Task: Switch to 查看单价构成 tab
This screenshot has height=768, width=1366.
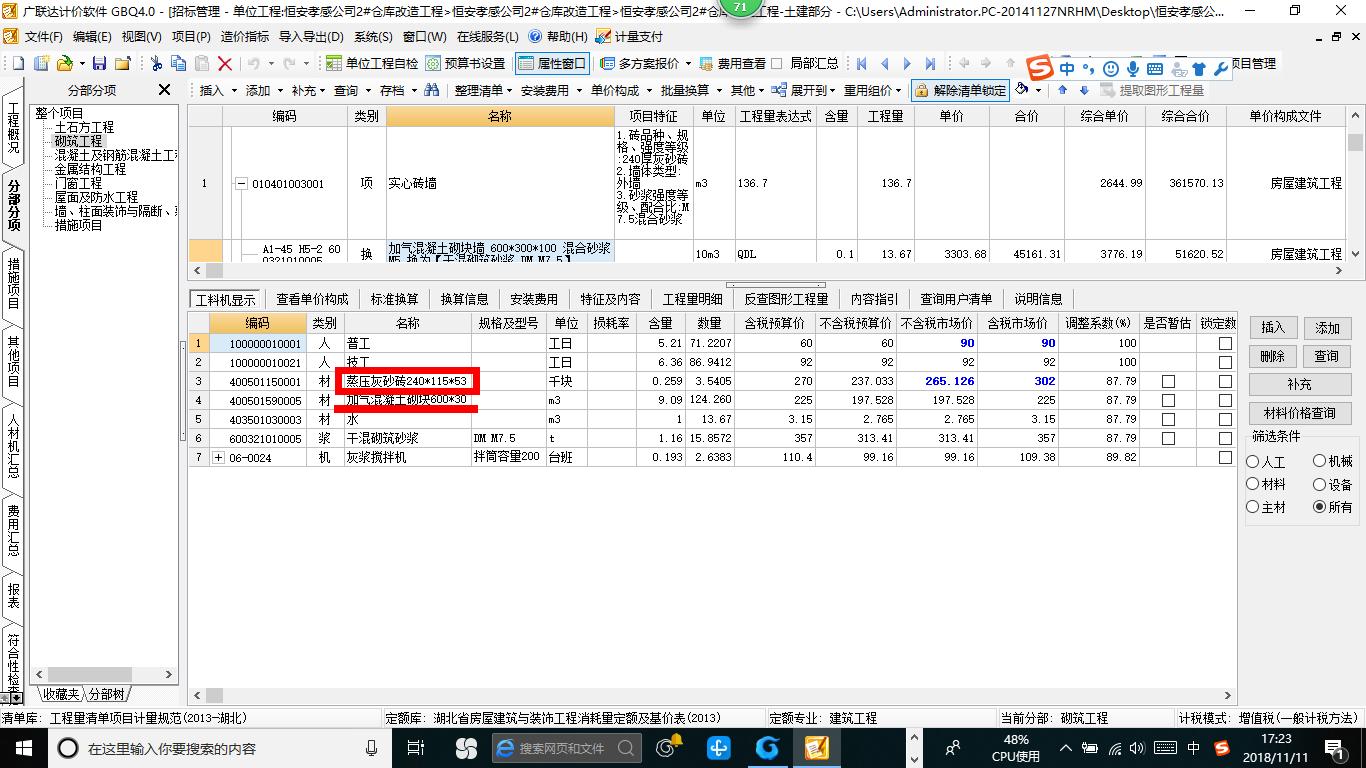Action: (x=312, y=299)
